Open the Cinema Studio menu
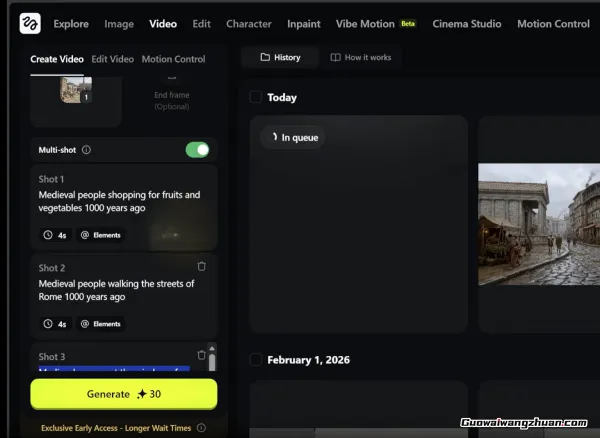This screenshot has height=438, width=600. click(x=468, y=23)
